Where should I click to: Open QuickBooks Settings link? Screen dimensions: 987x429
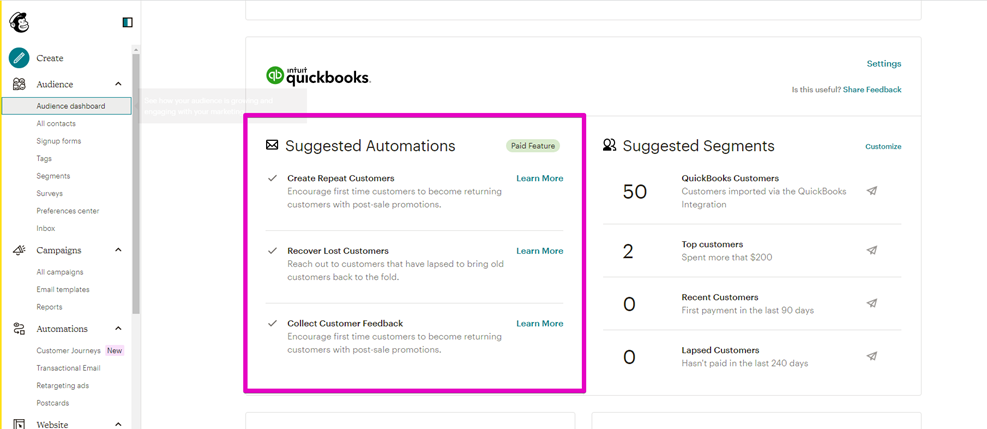[x=883, y=64]
